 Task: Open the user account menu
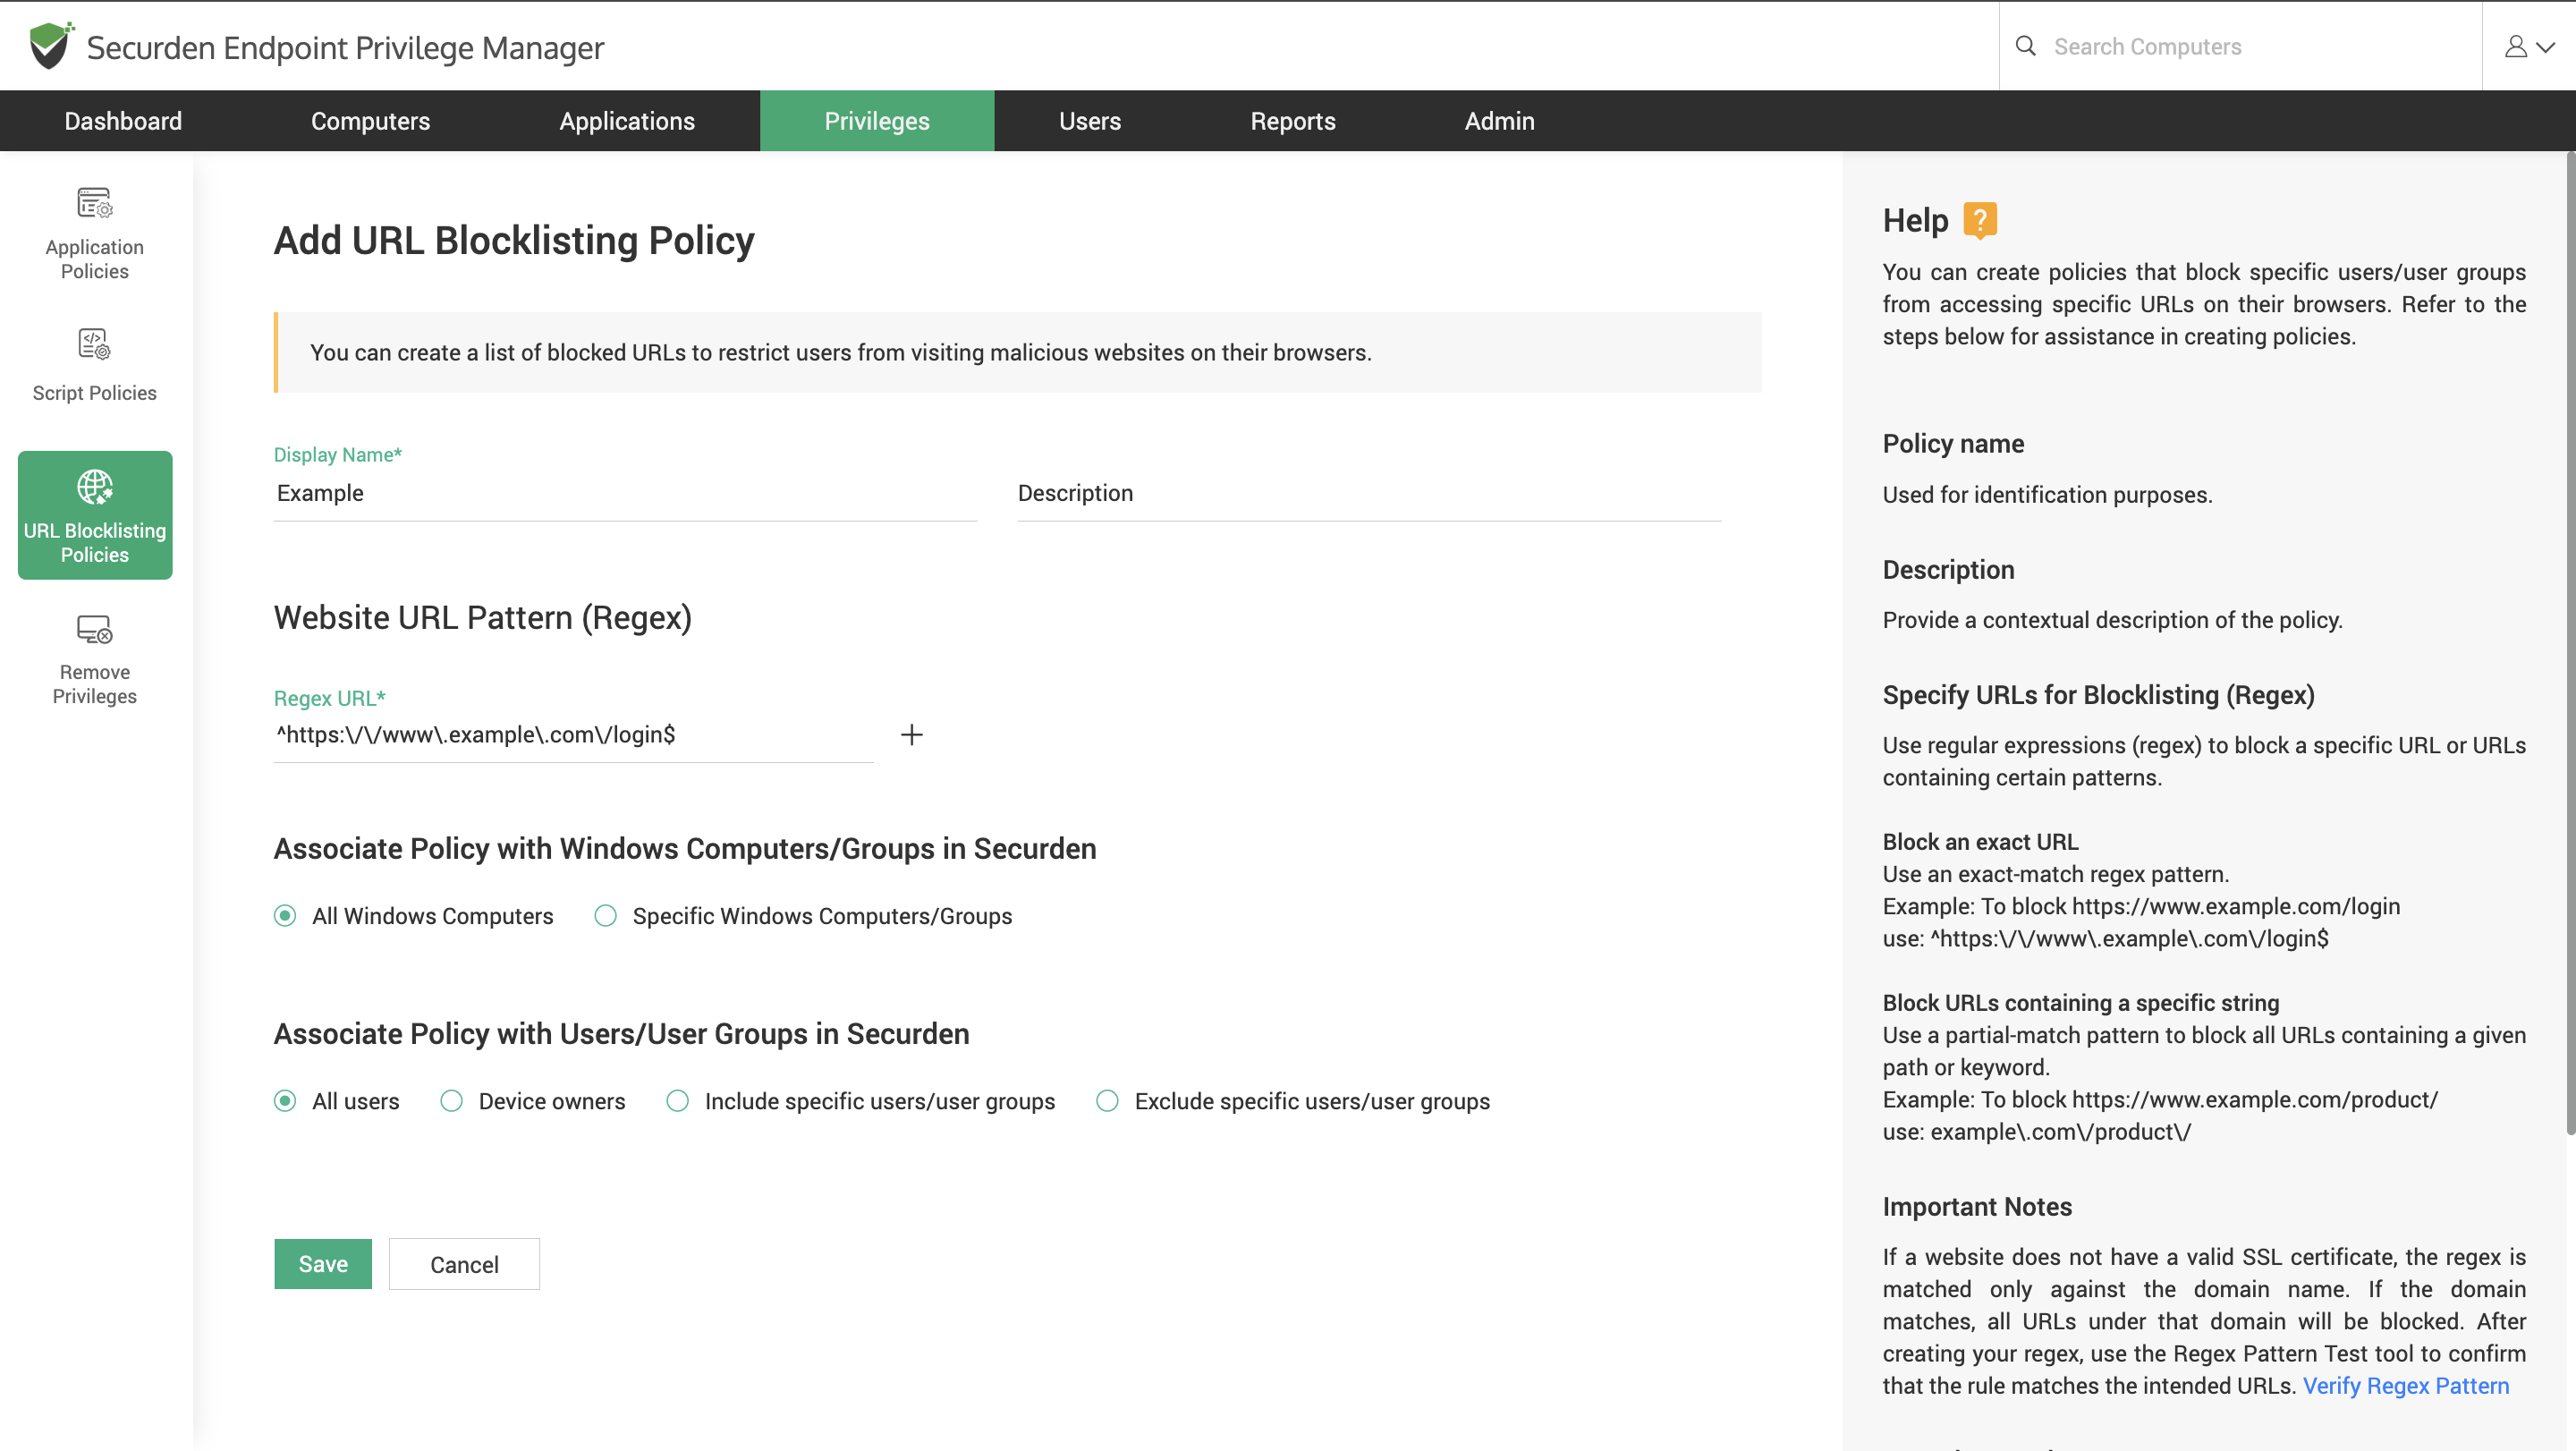[2529, 46]
